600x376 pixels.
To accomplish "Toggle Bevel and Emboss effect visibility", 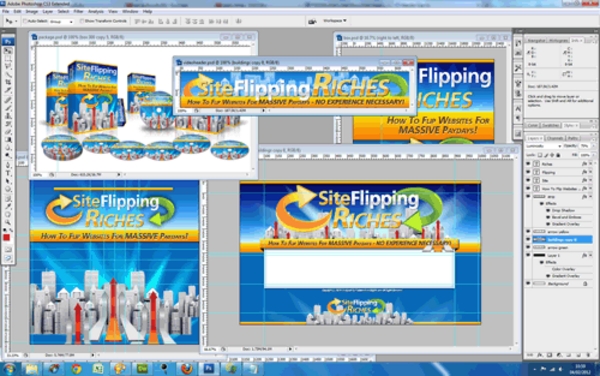I will pyautogui.click(x=548, y=217).
